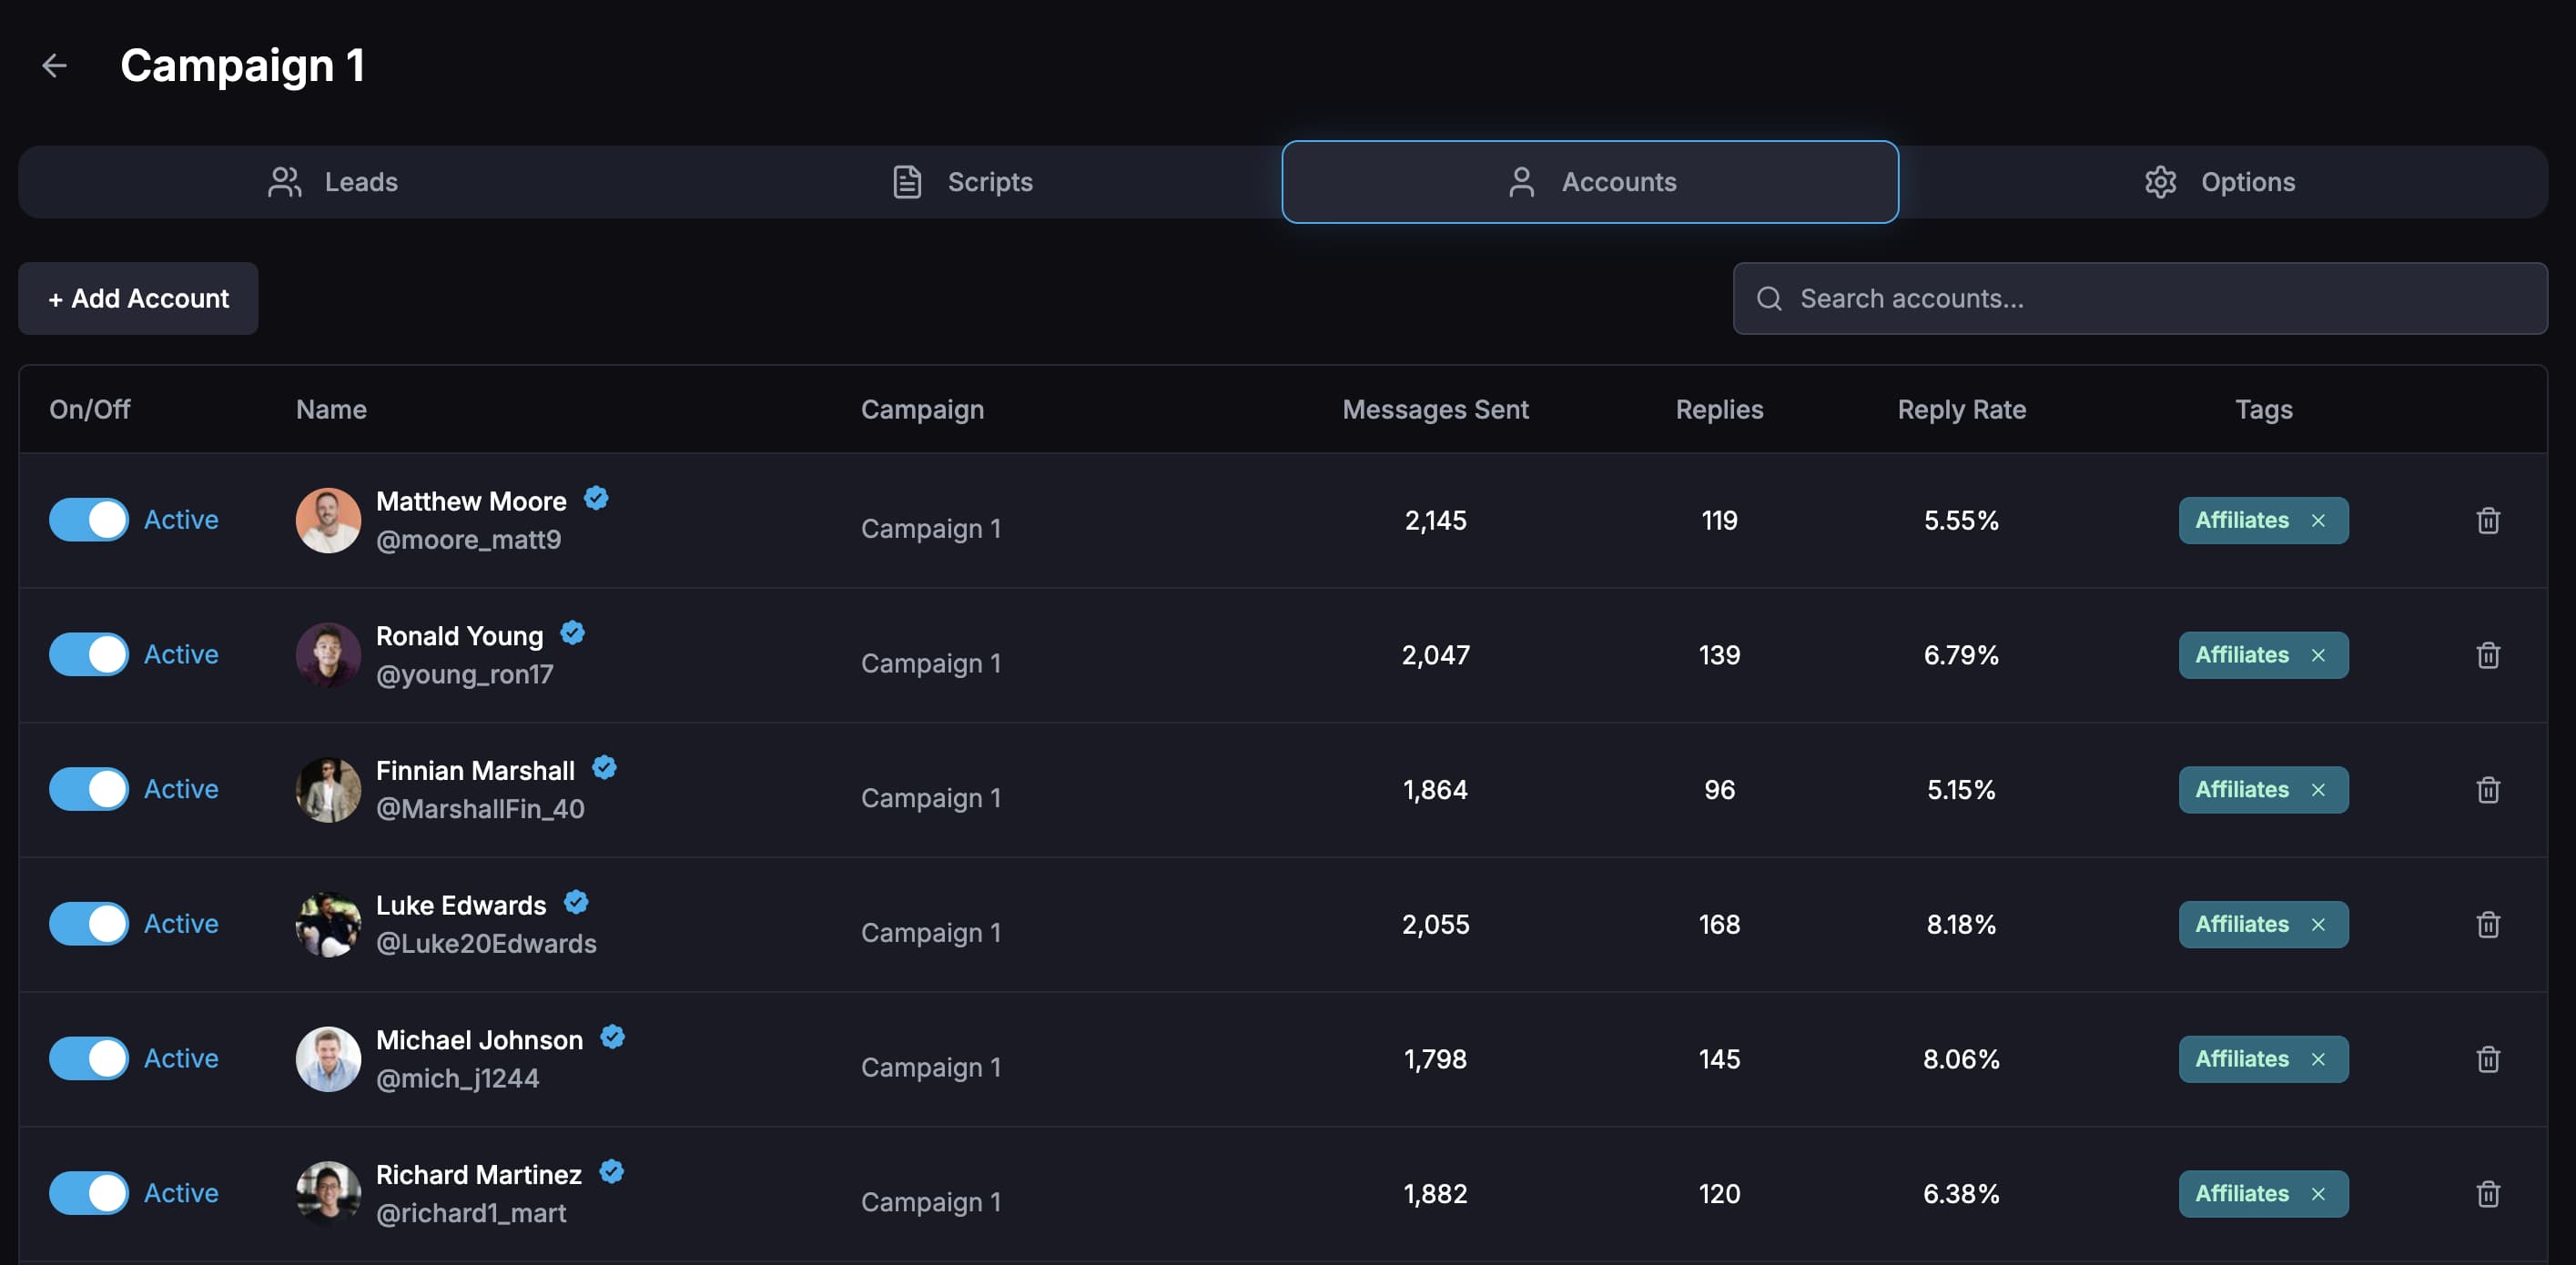The height and width of the screenshot is (1265, 2576).
Task: Select the Affiliates tag on Michael Johnson's row
Action: (x=2242, y=1058)
